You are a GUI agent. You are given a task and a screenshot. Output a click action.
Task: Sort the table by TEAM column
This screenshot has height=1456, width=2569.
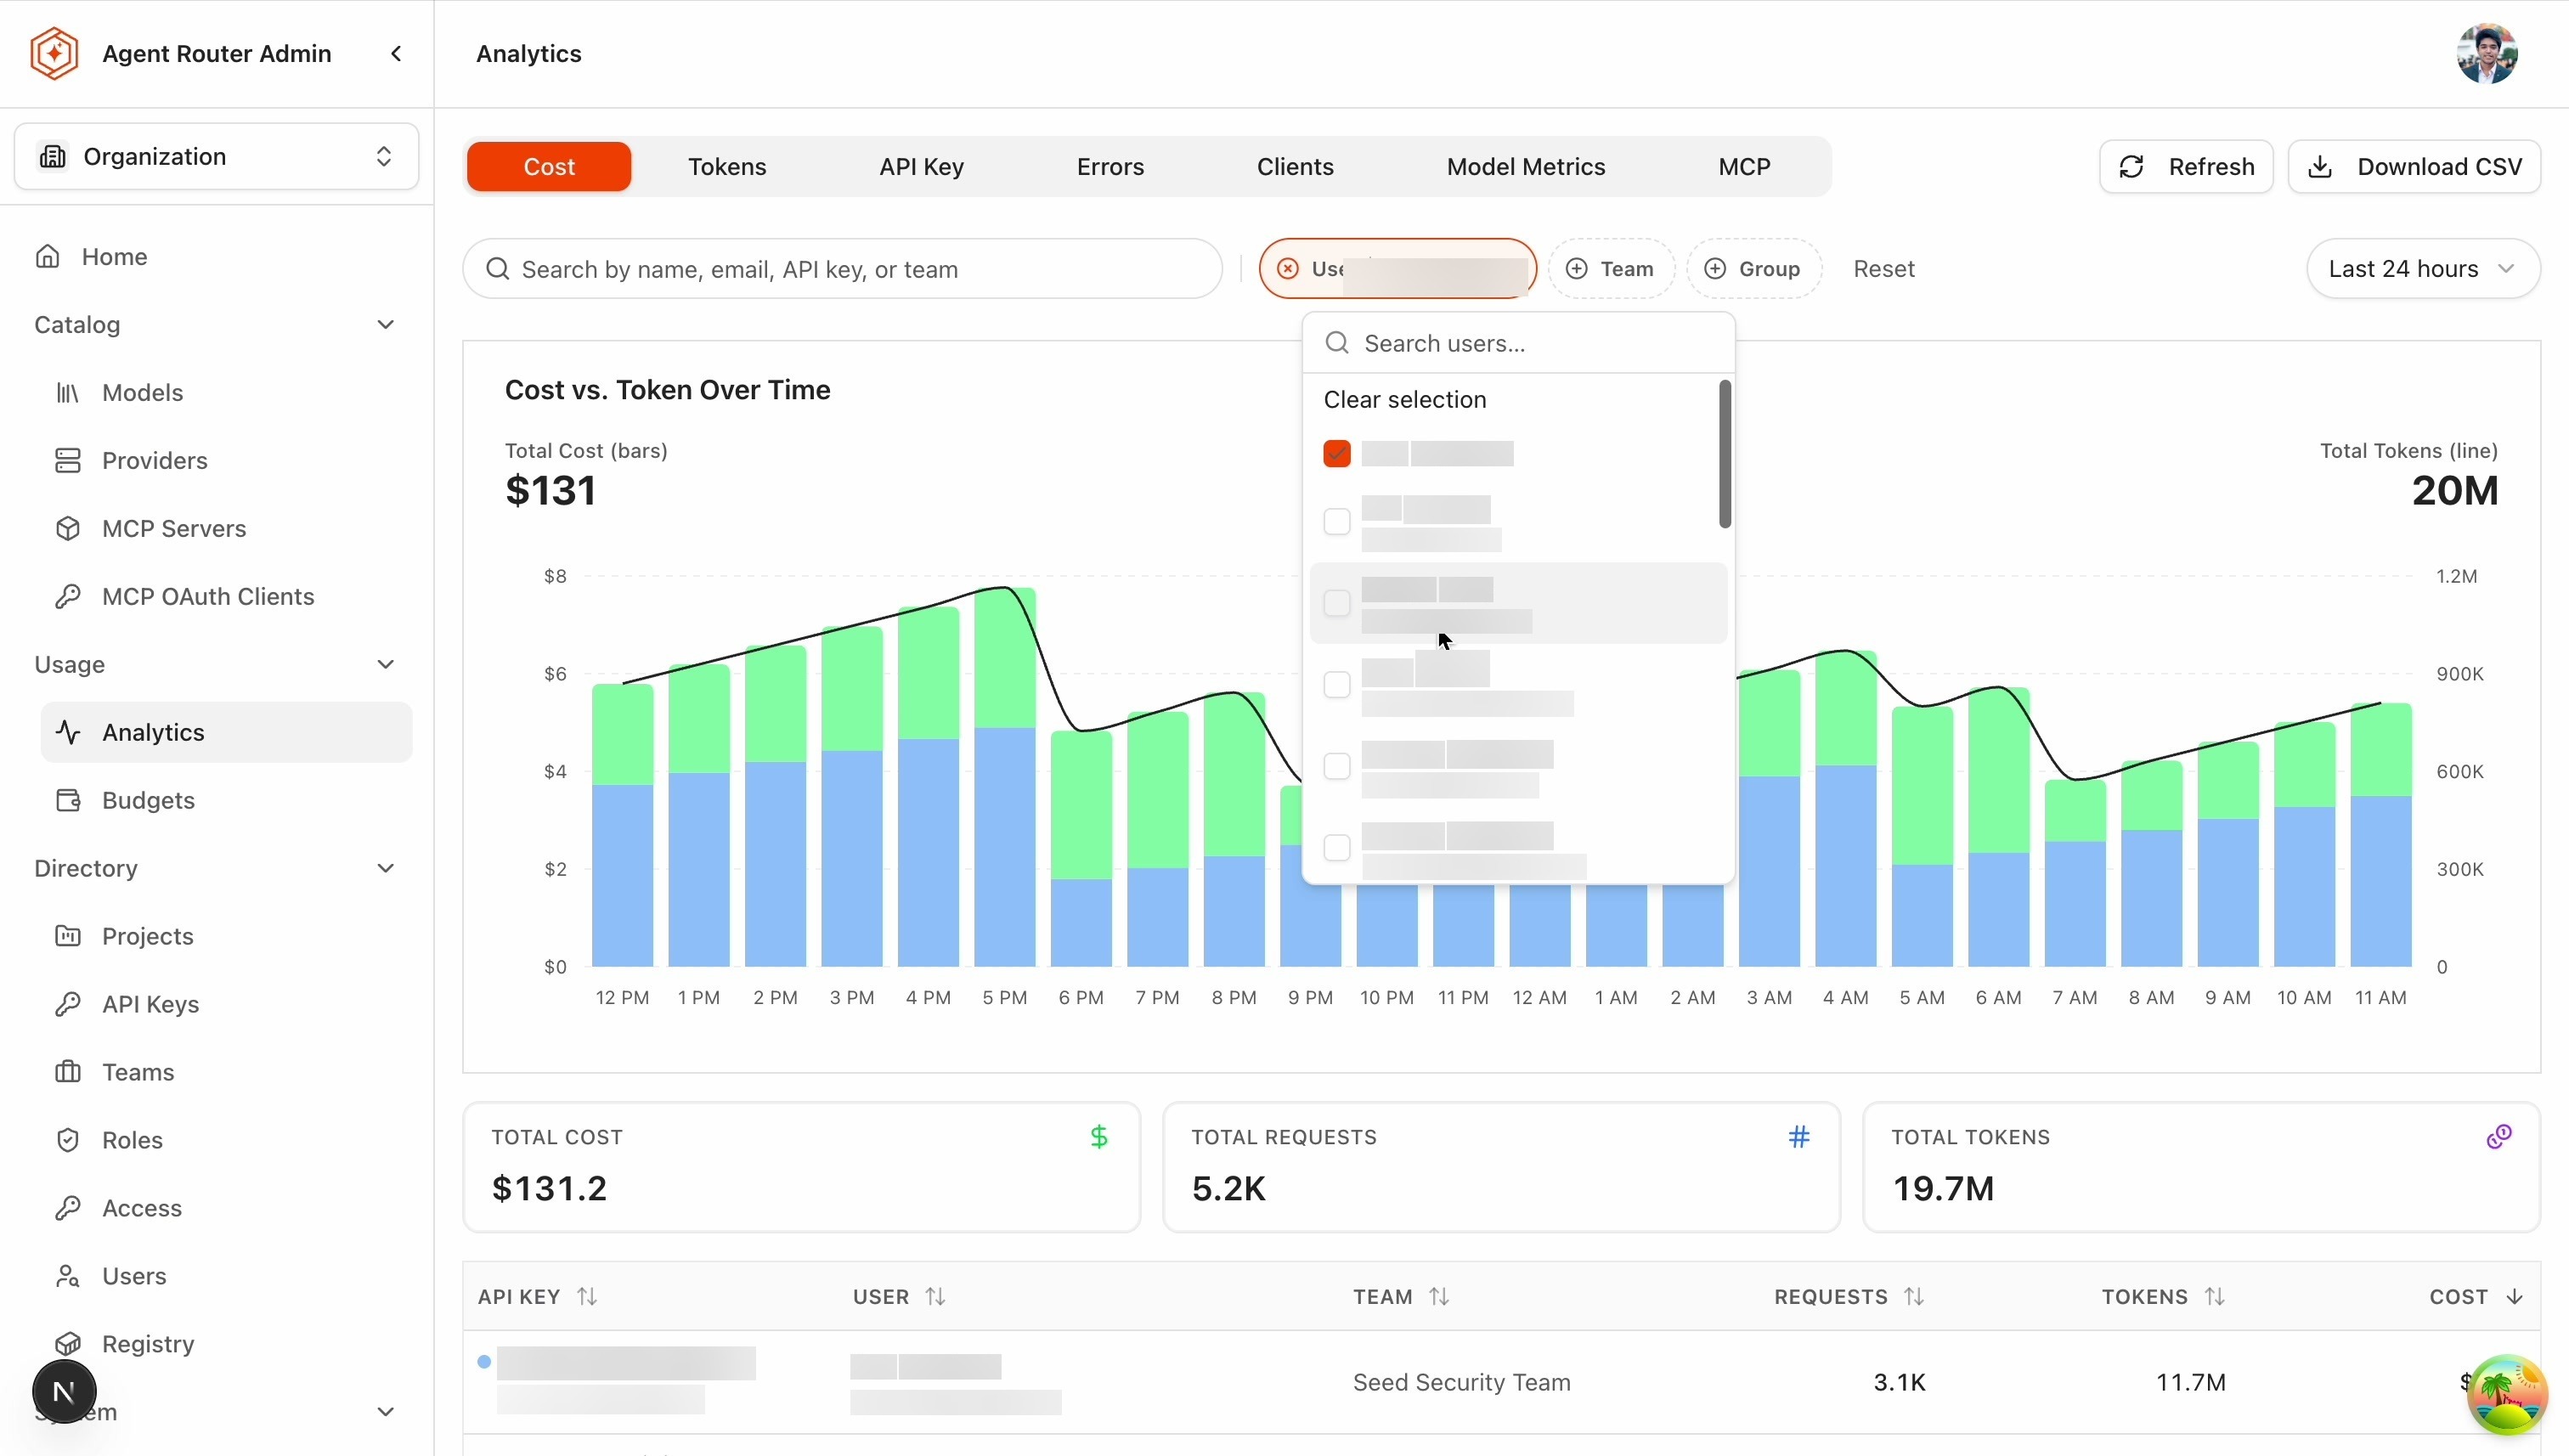pos(1400,1296)
